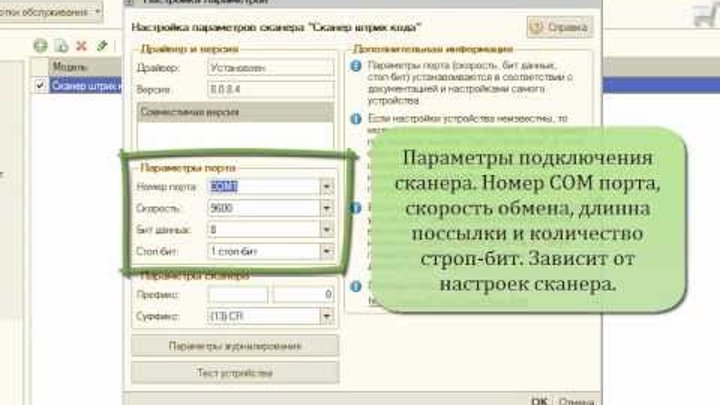Click the Версия field showing 8.0.8.4
This screenshot has height=405, width=720.
(x=271, y=89)
